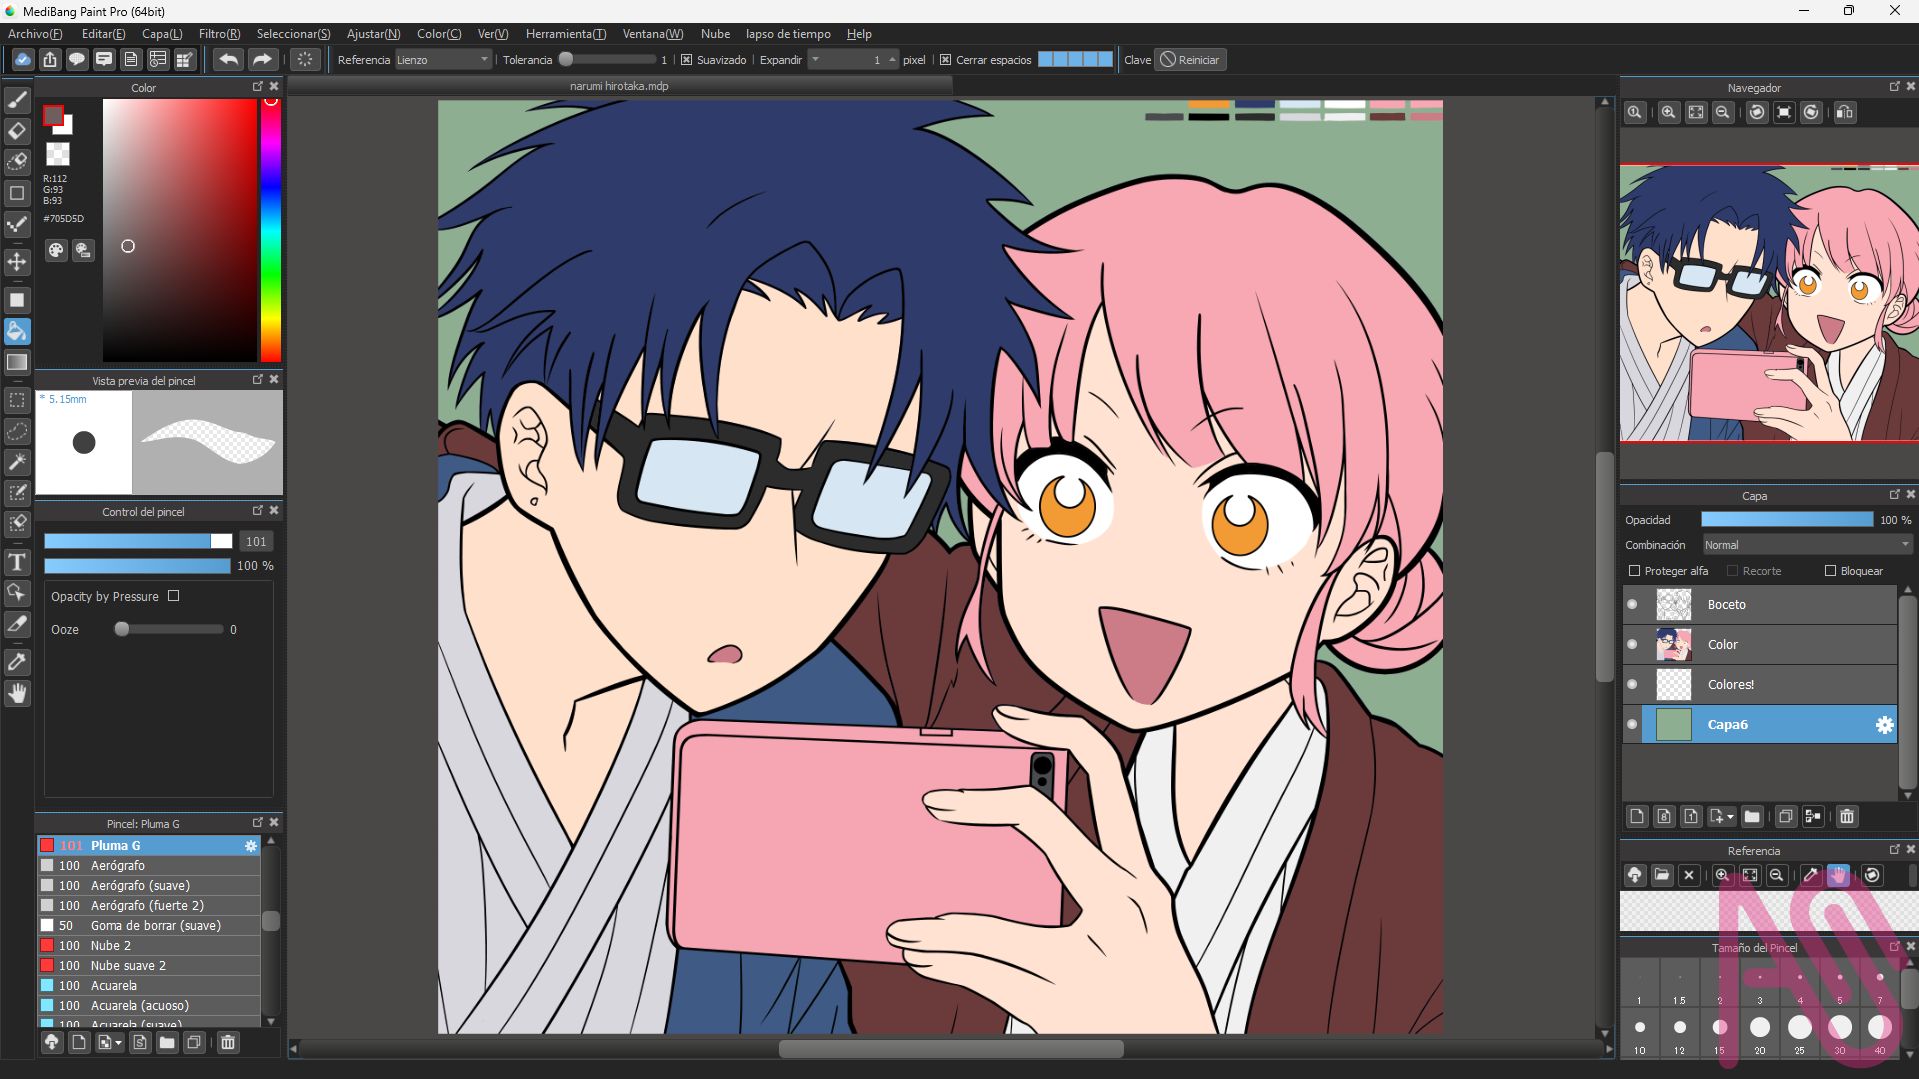Undock the Color panel
Image resolution: width=1919 pixels, height=1079 pixels.
pos(257,87)
